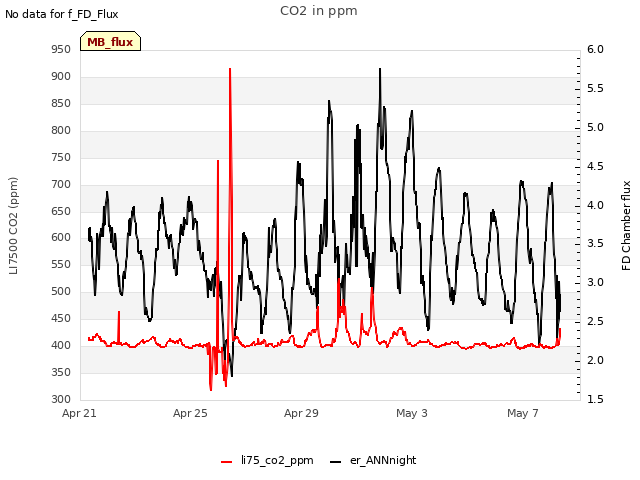Click the 'Apr 21' x-axis date
Viewport: 640px width, 480px height.
tap(79, 413)
